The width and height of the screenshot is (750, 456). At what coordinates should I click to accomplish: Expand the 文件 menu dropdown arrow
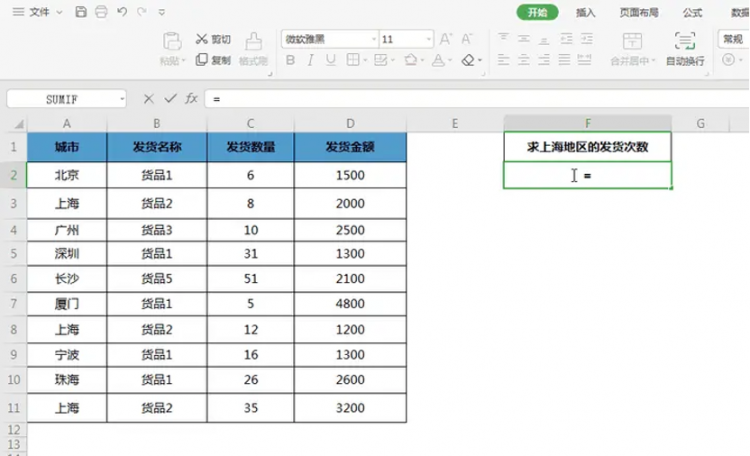[x=59, y=12]
